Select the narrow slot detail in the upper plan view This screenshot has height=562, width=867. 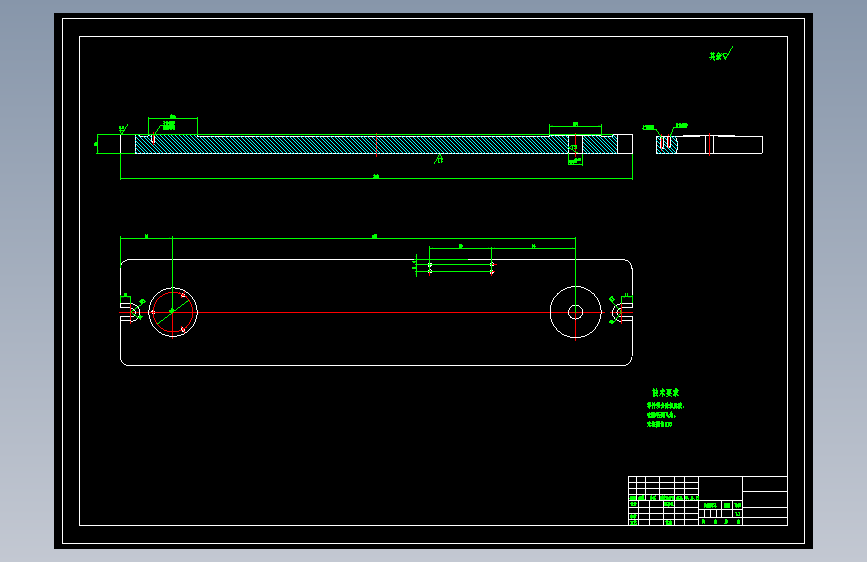(461, 268)
